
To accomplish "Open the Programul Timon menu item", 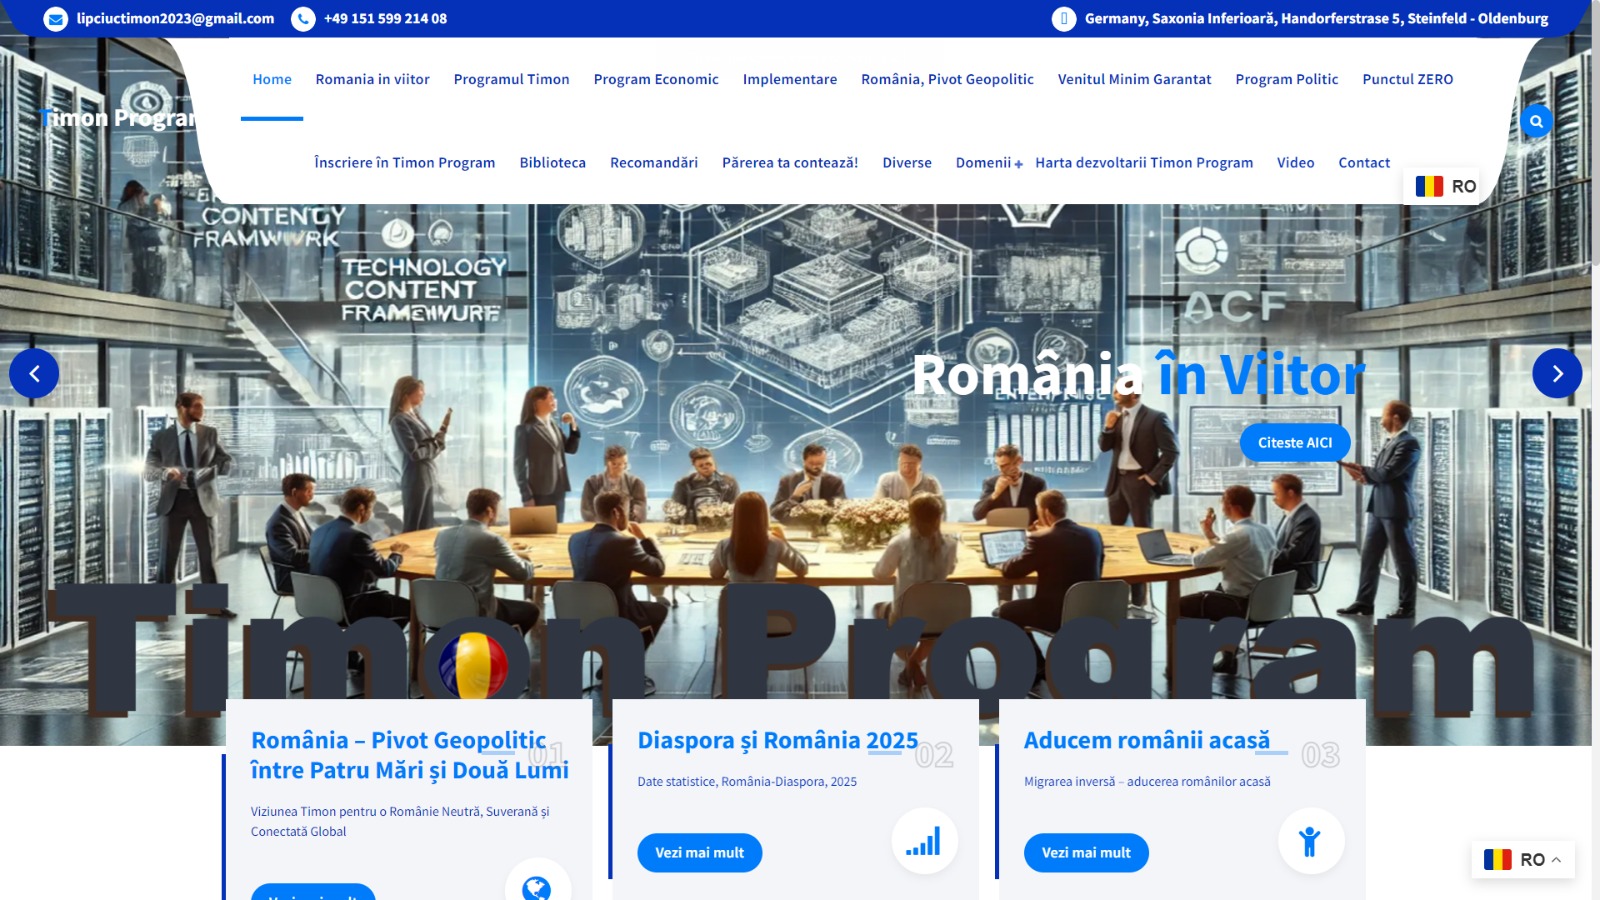I will 511,80.
